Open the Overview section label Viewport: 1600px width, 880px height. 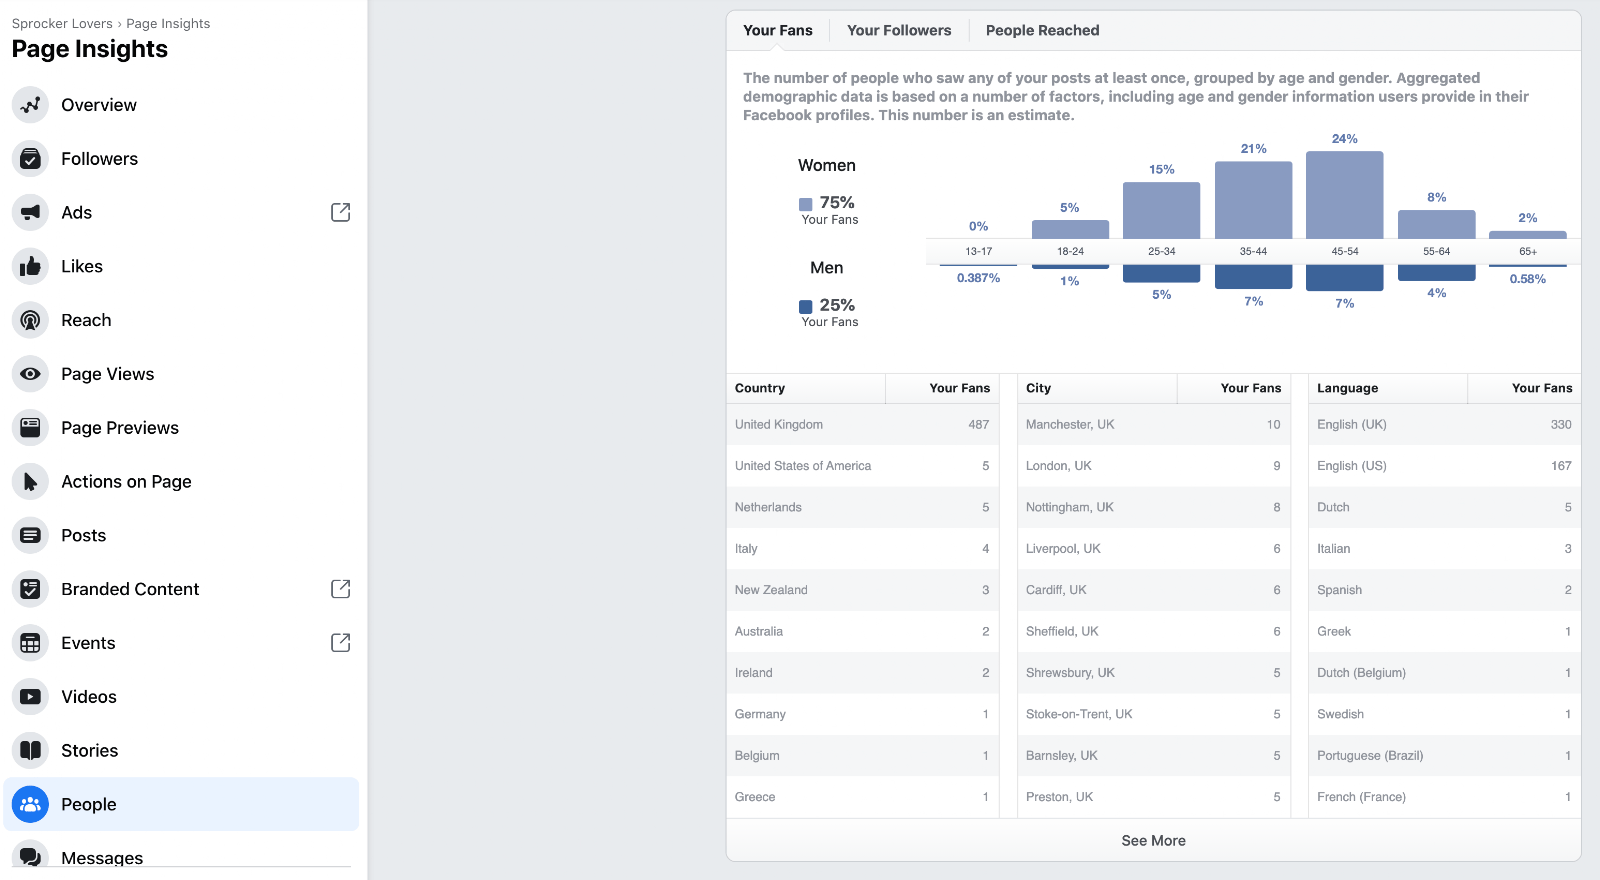pos(99,105)
